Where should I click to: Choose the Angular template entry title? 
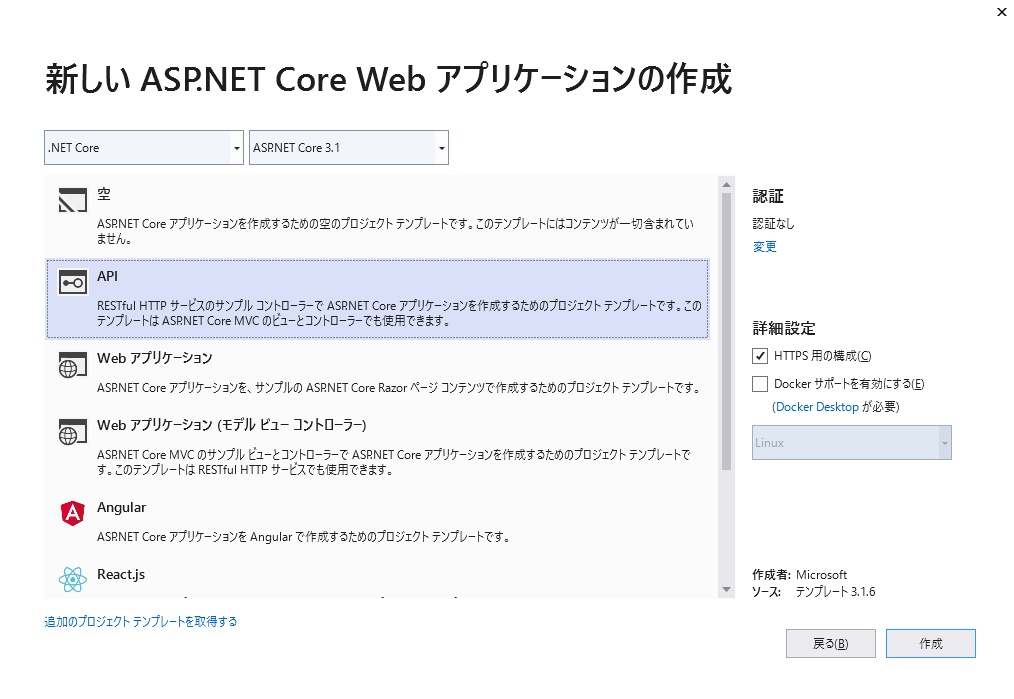coord(121,508)
